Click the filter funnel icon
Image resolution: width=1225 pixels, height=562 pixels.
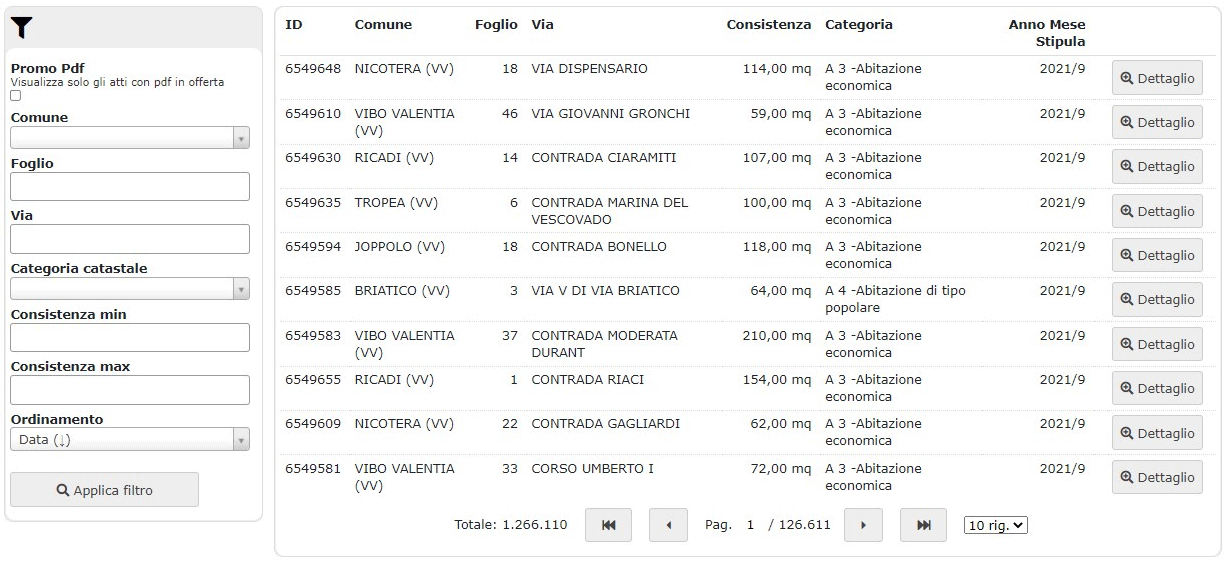[22, 28]
